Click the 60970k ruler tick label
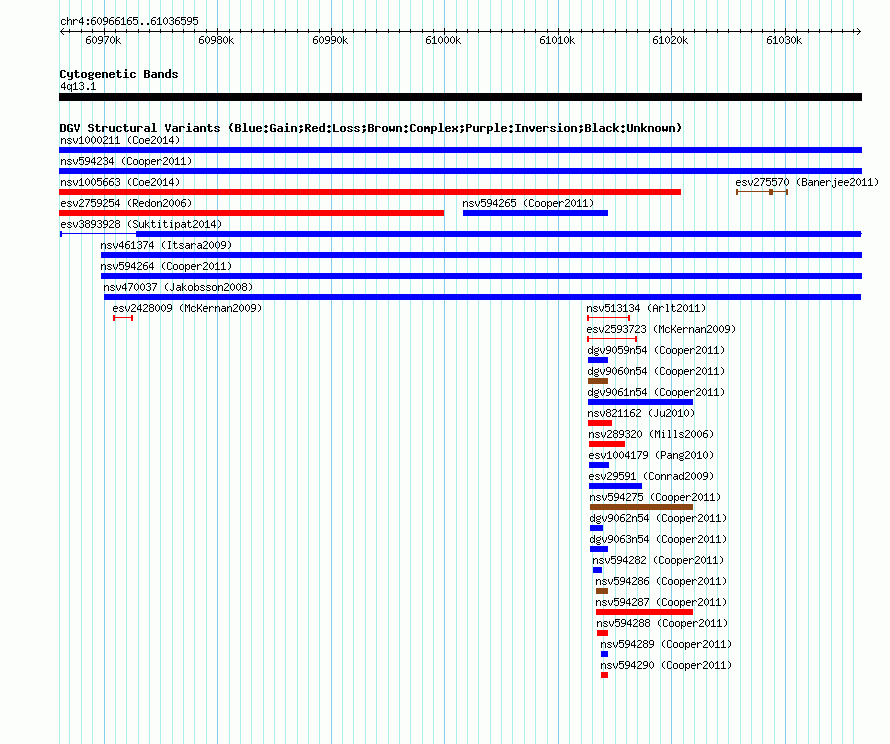 pyautogui.click(x=103, y=40)
